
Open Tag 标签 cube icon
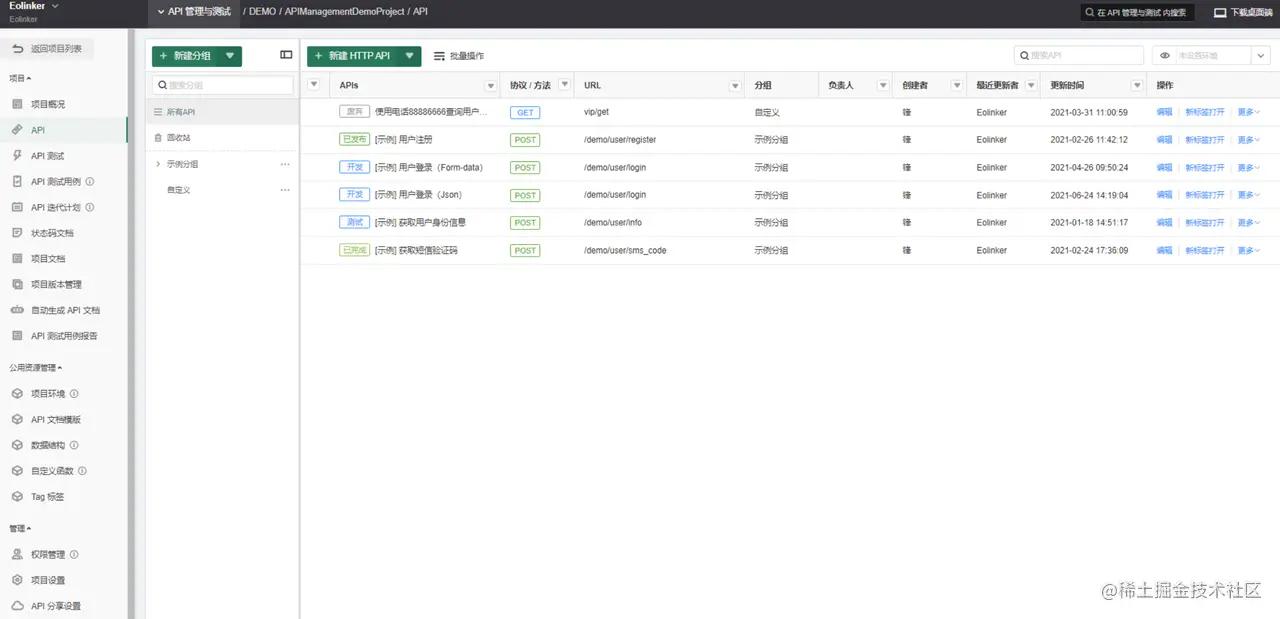point(17,497)
